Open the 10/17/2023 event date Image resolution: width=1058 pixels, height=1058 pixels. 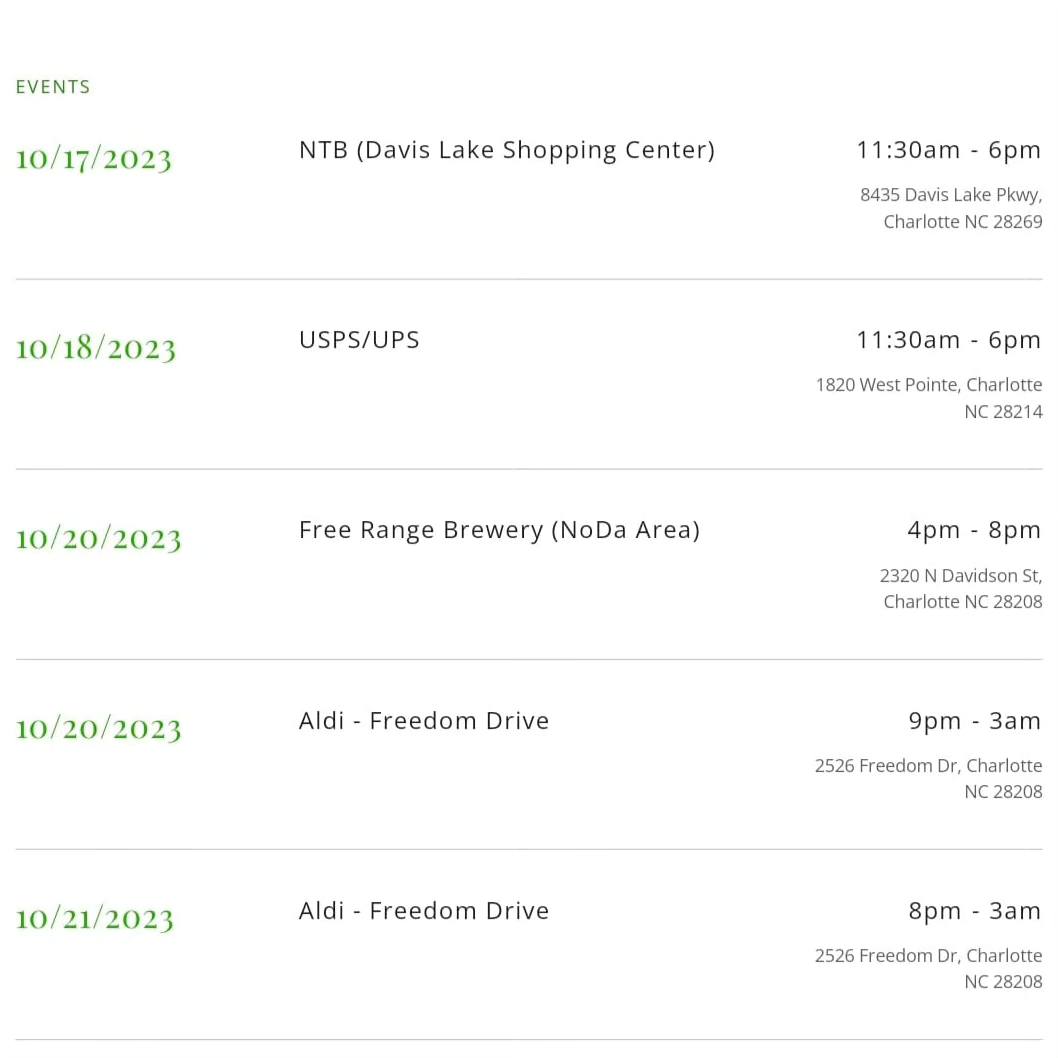click(x=94, y=159)
